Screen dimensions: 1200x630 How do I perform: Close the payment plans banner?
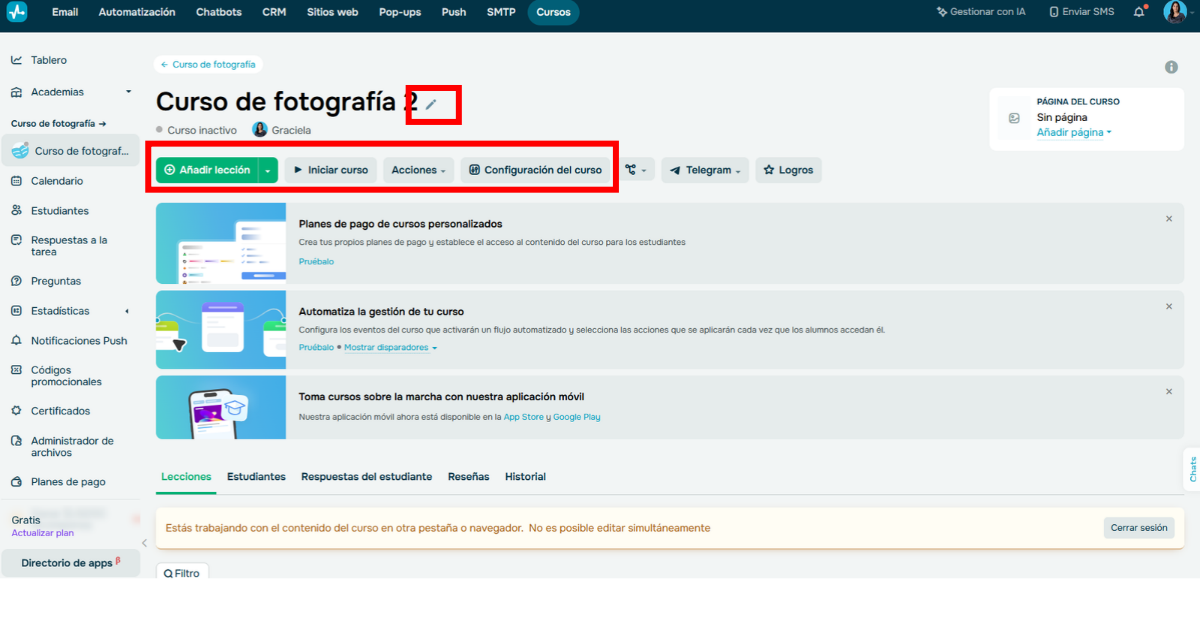point(1169,218)
